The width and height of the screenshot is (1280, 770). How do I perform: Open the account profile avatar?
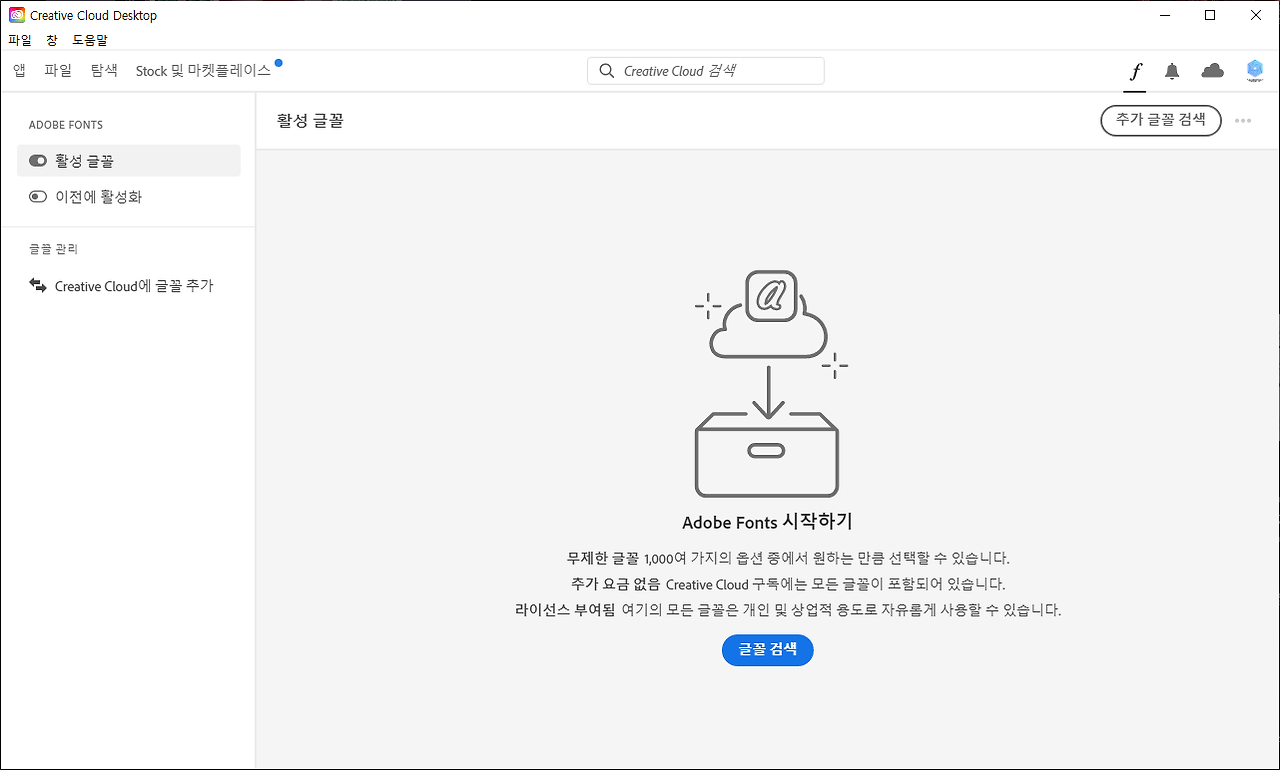pos(1255,70)
